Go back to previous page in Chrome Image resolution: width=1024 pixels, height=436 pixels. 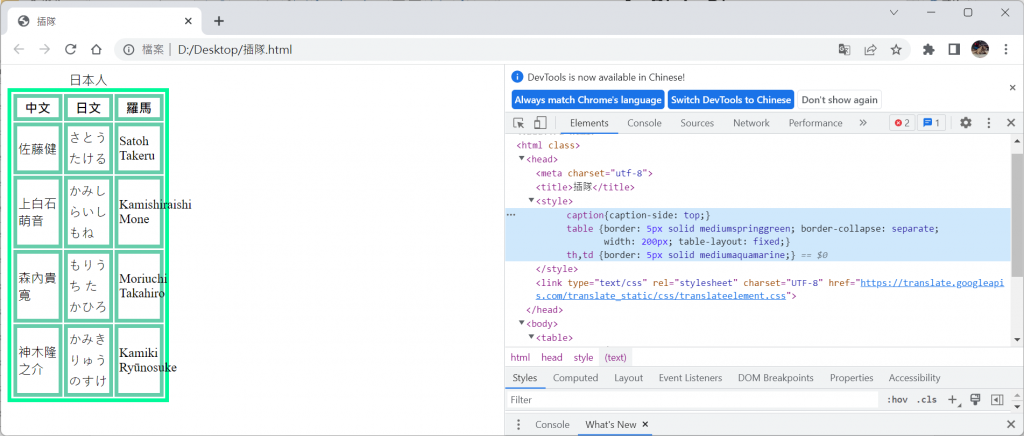point(19,50)
